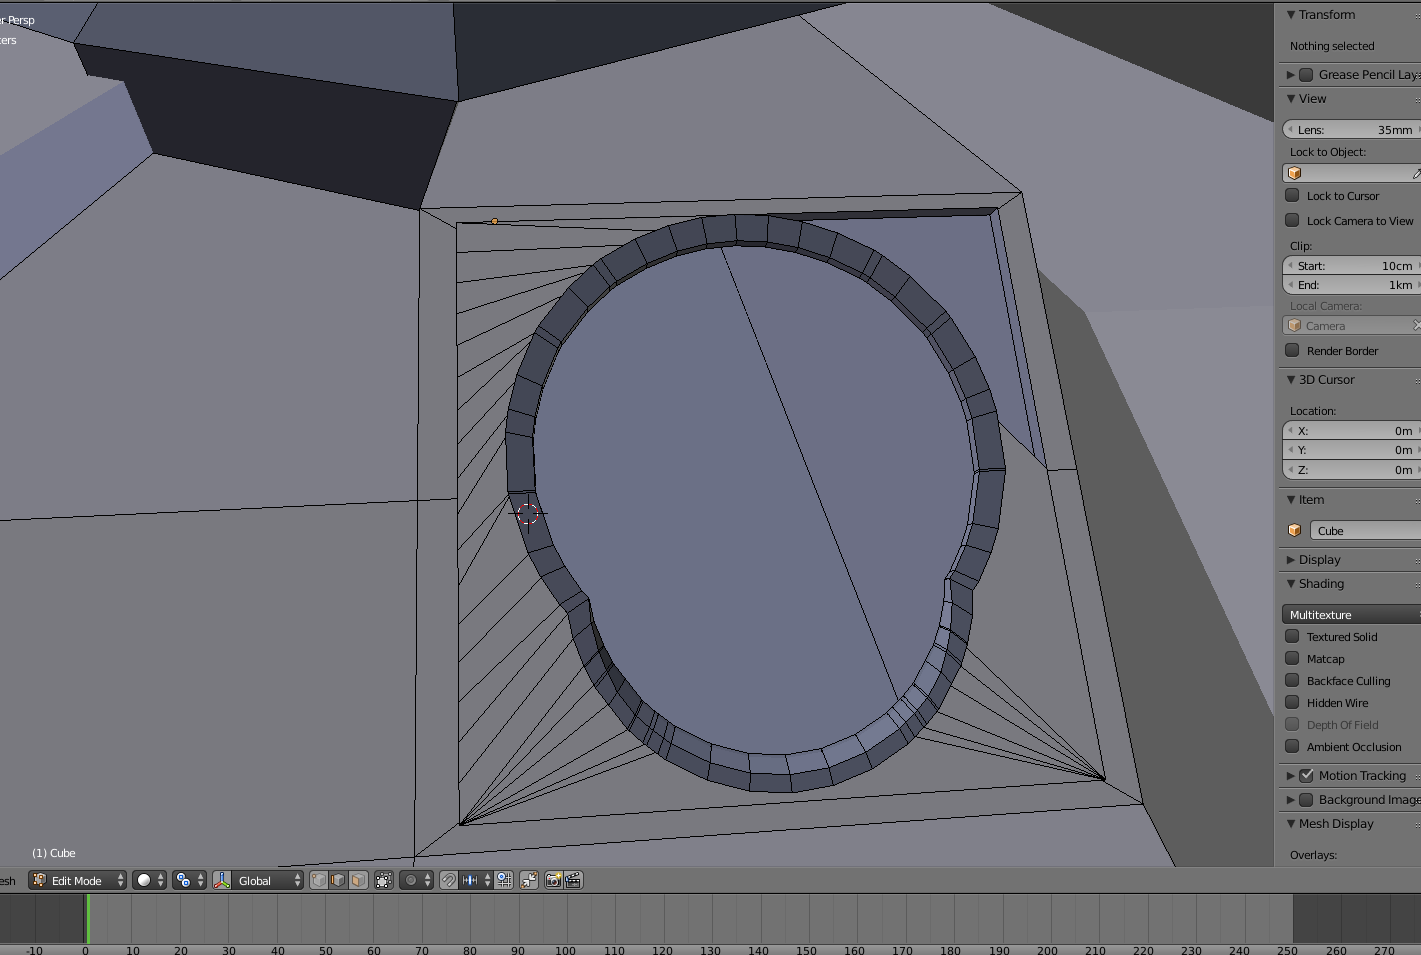Click the "Nothing selected" text
Image resolution: width=1421 pixels, height=955 pixels.
(1332, 46)
